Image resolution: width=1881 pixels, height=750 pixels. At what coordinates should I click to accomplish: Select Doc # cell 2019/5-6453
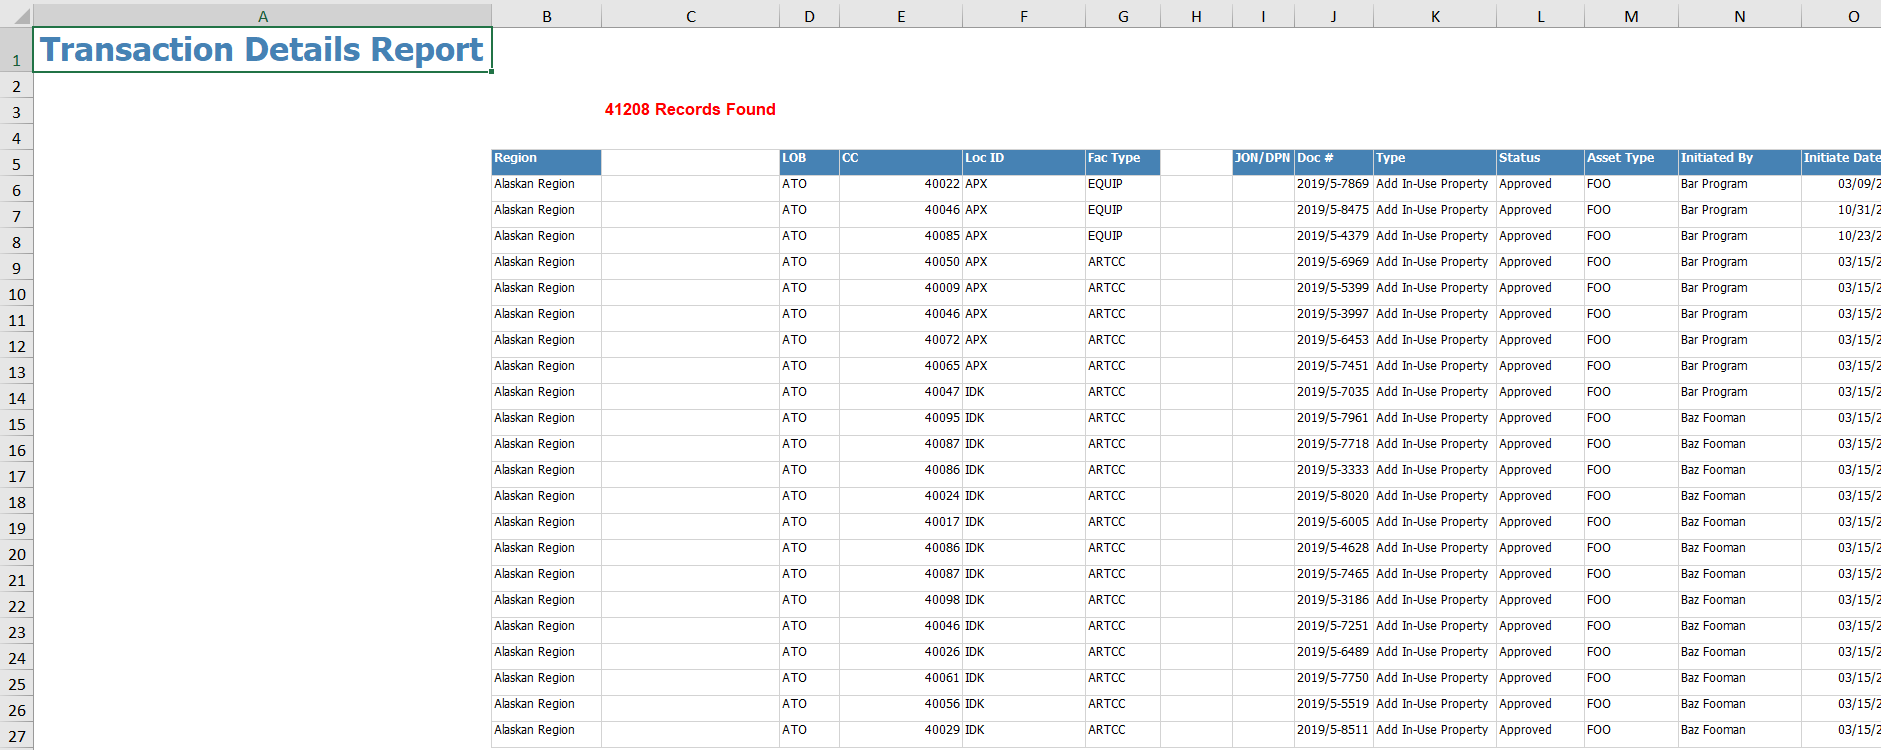pyautogui.click(x=1334, y=344)
